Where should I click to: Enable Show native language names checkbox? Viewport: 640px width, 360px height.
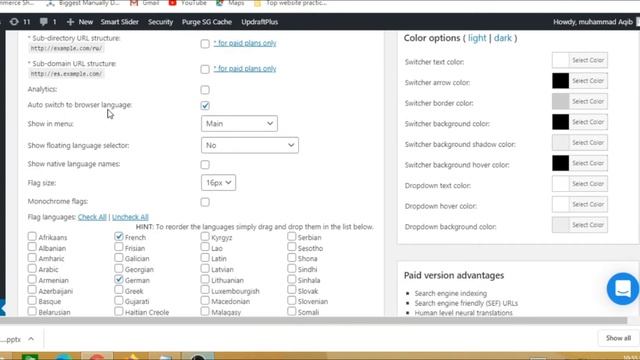[x=205, y=164]
